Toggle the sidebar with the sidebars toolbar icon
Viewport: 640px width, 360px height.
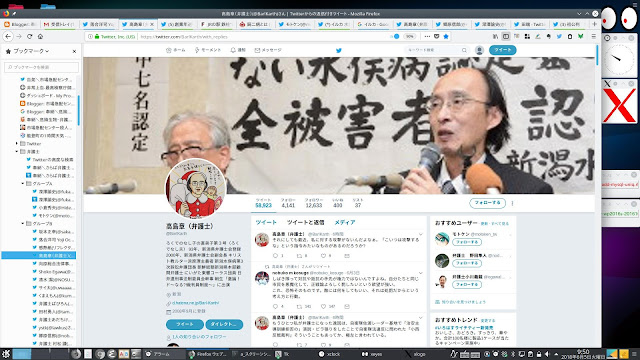point(506,36)
